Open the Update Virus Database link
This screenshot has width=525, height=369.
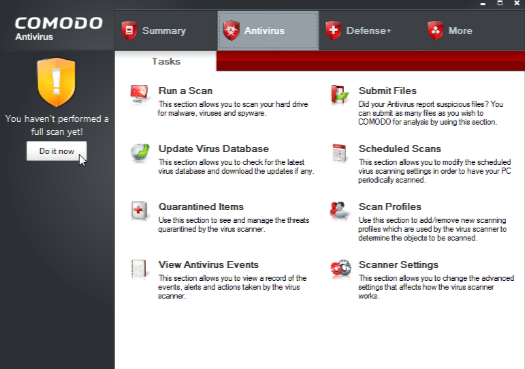[x=214, y=149]
